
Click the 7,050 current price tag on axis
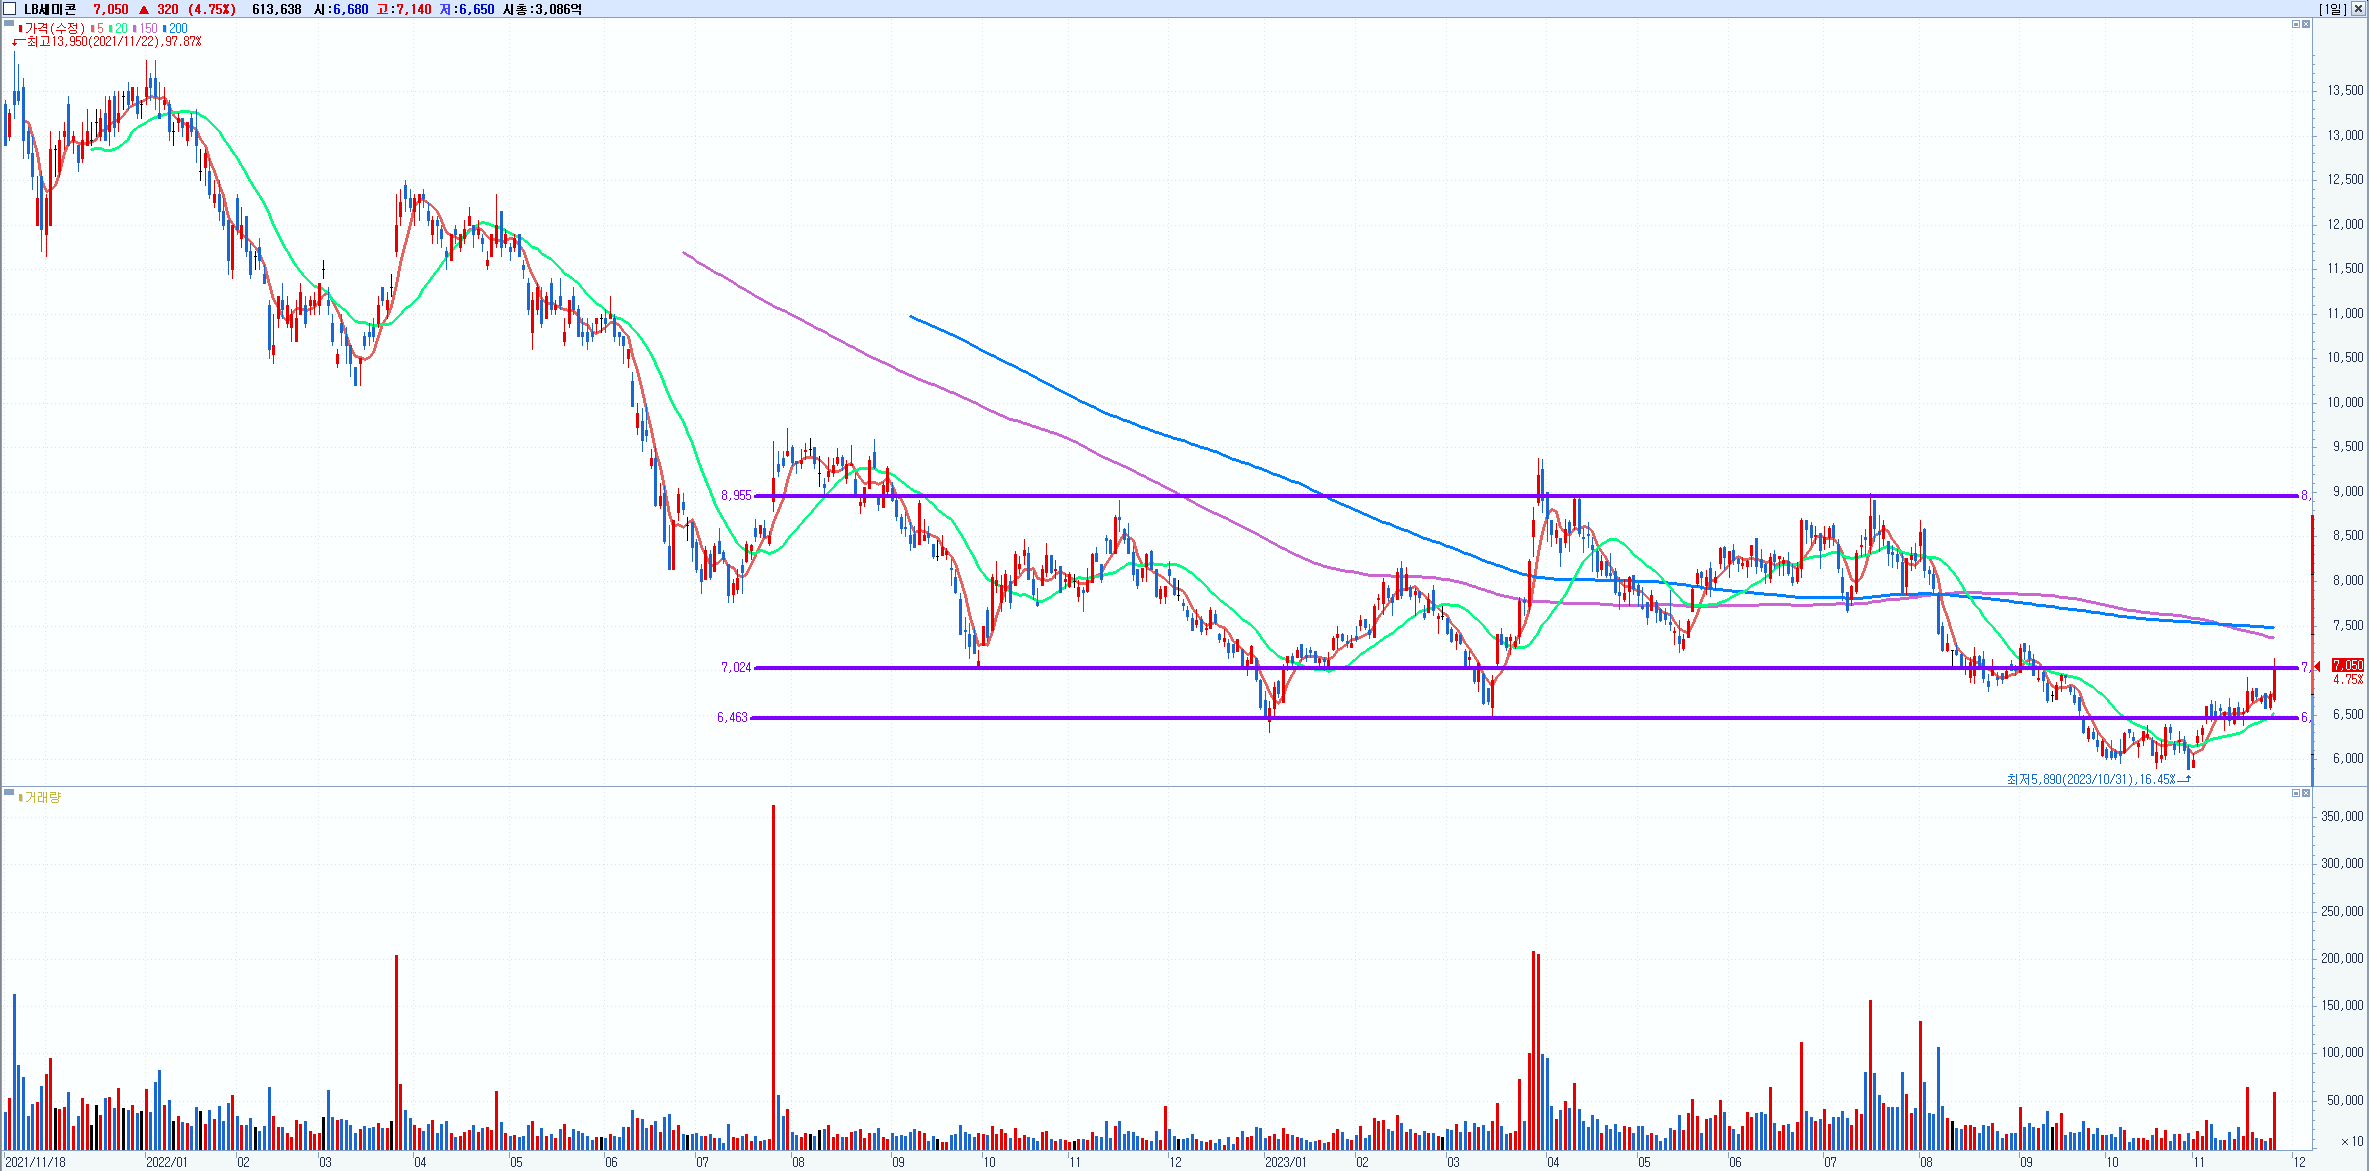pos(2347,666)
